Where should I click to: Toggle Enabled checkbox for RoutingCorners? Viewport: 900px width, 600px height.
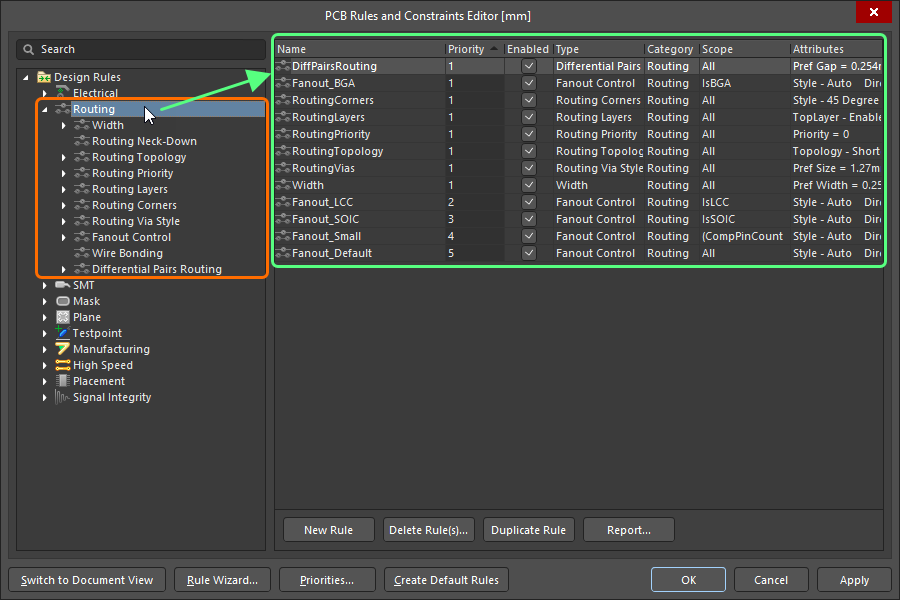529,100
